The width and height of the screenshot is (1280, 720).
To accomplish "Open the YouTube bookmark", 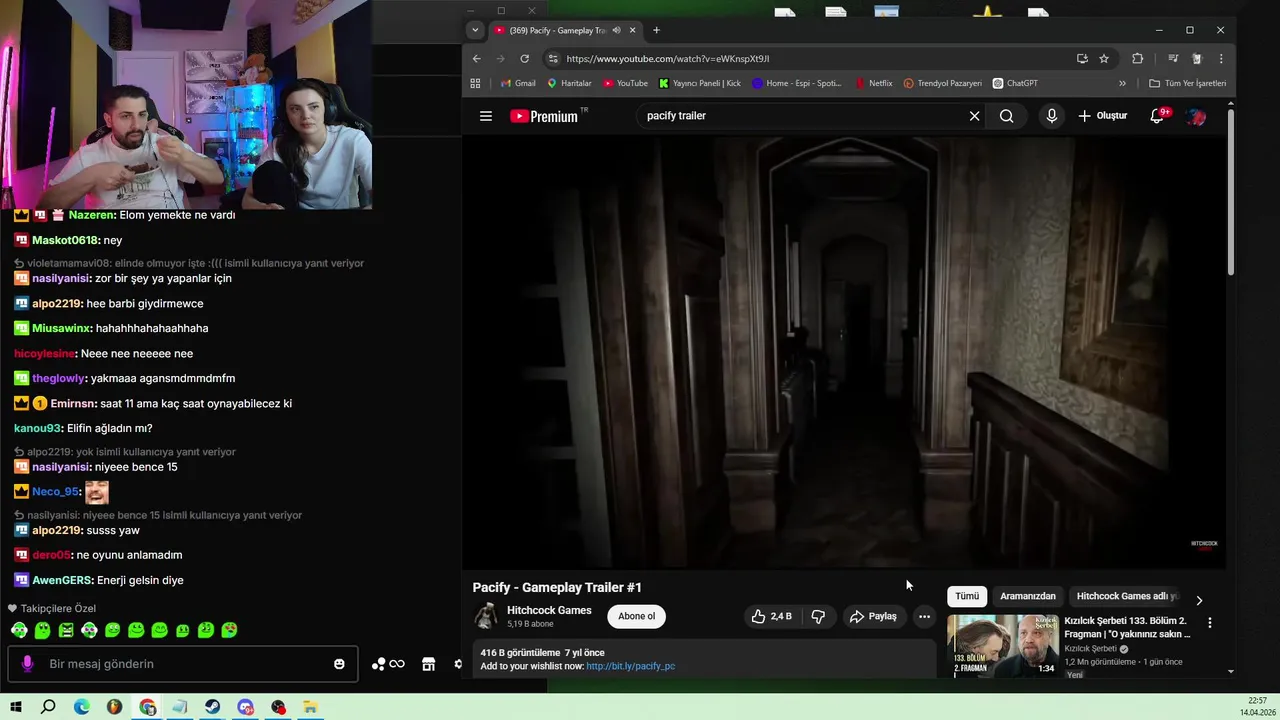I will click(x=625, y=84).
